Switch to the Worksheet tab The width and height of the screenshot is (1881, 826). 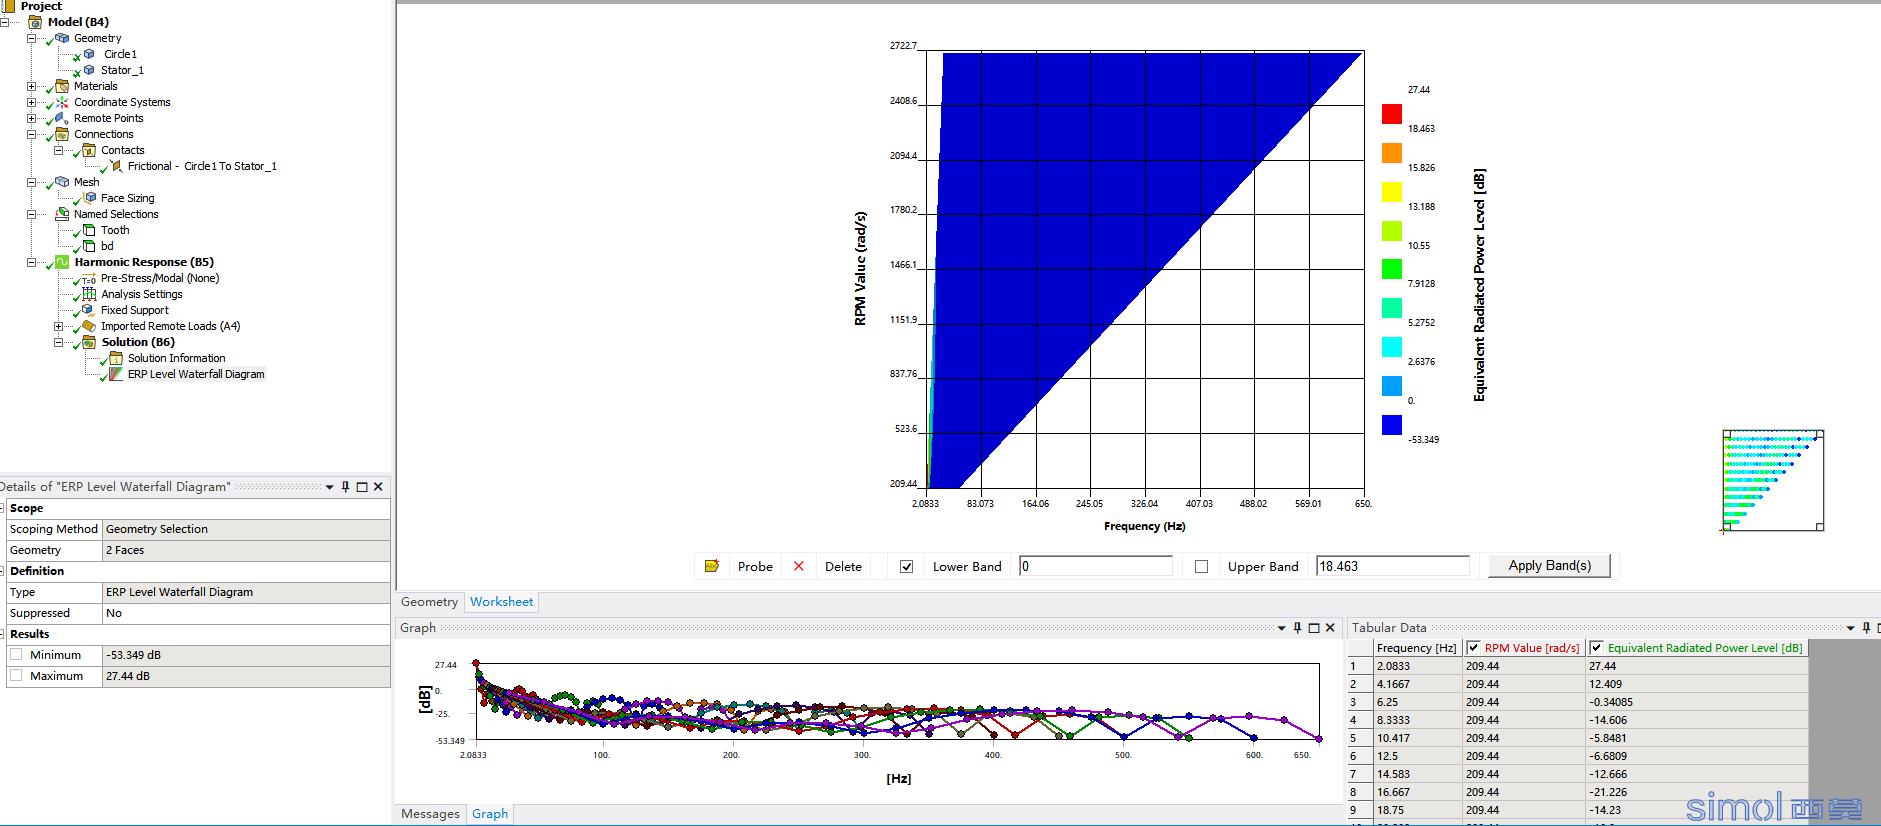[502, 602]
